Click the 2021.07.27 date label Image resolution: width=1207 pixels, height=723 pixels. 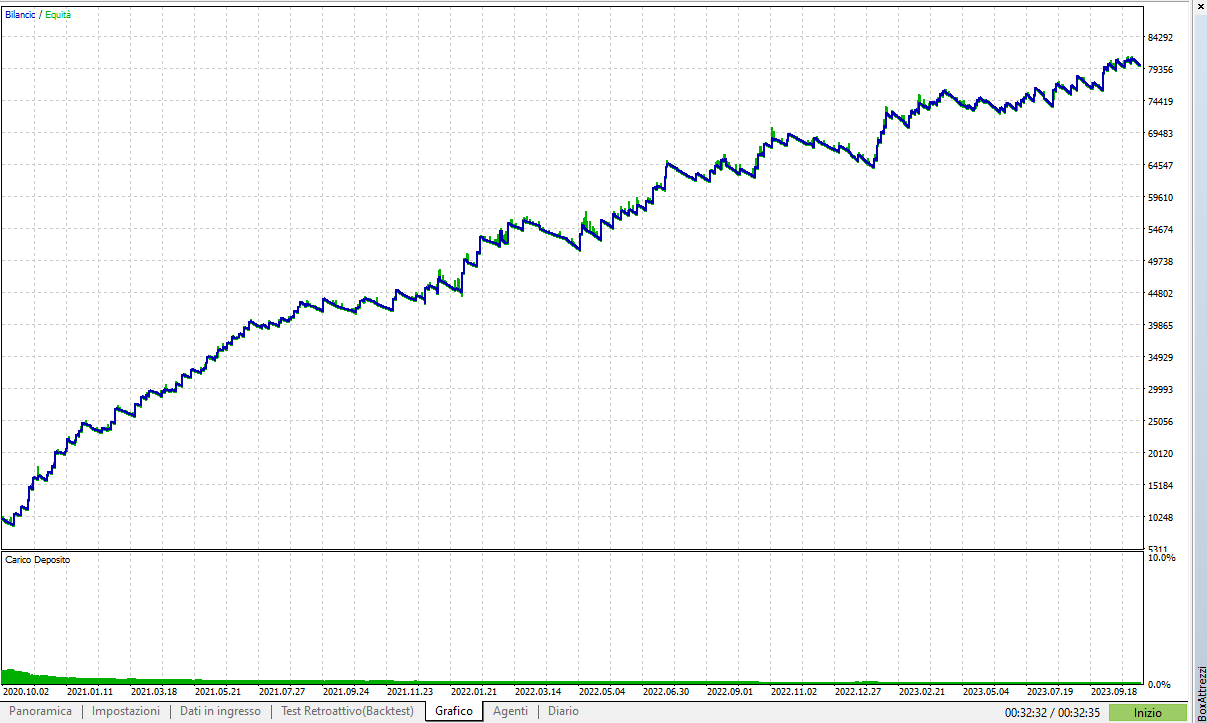click(282, 691)
